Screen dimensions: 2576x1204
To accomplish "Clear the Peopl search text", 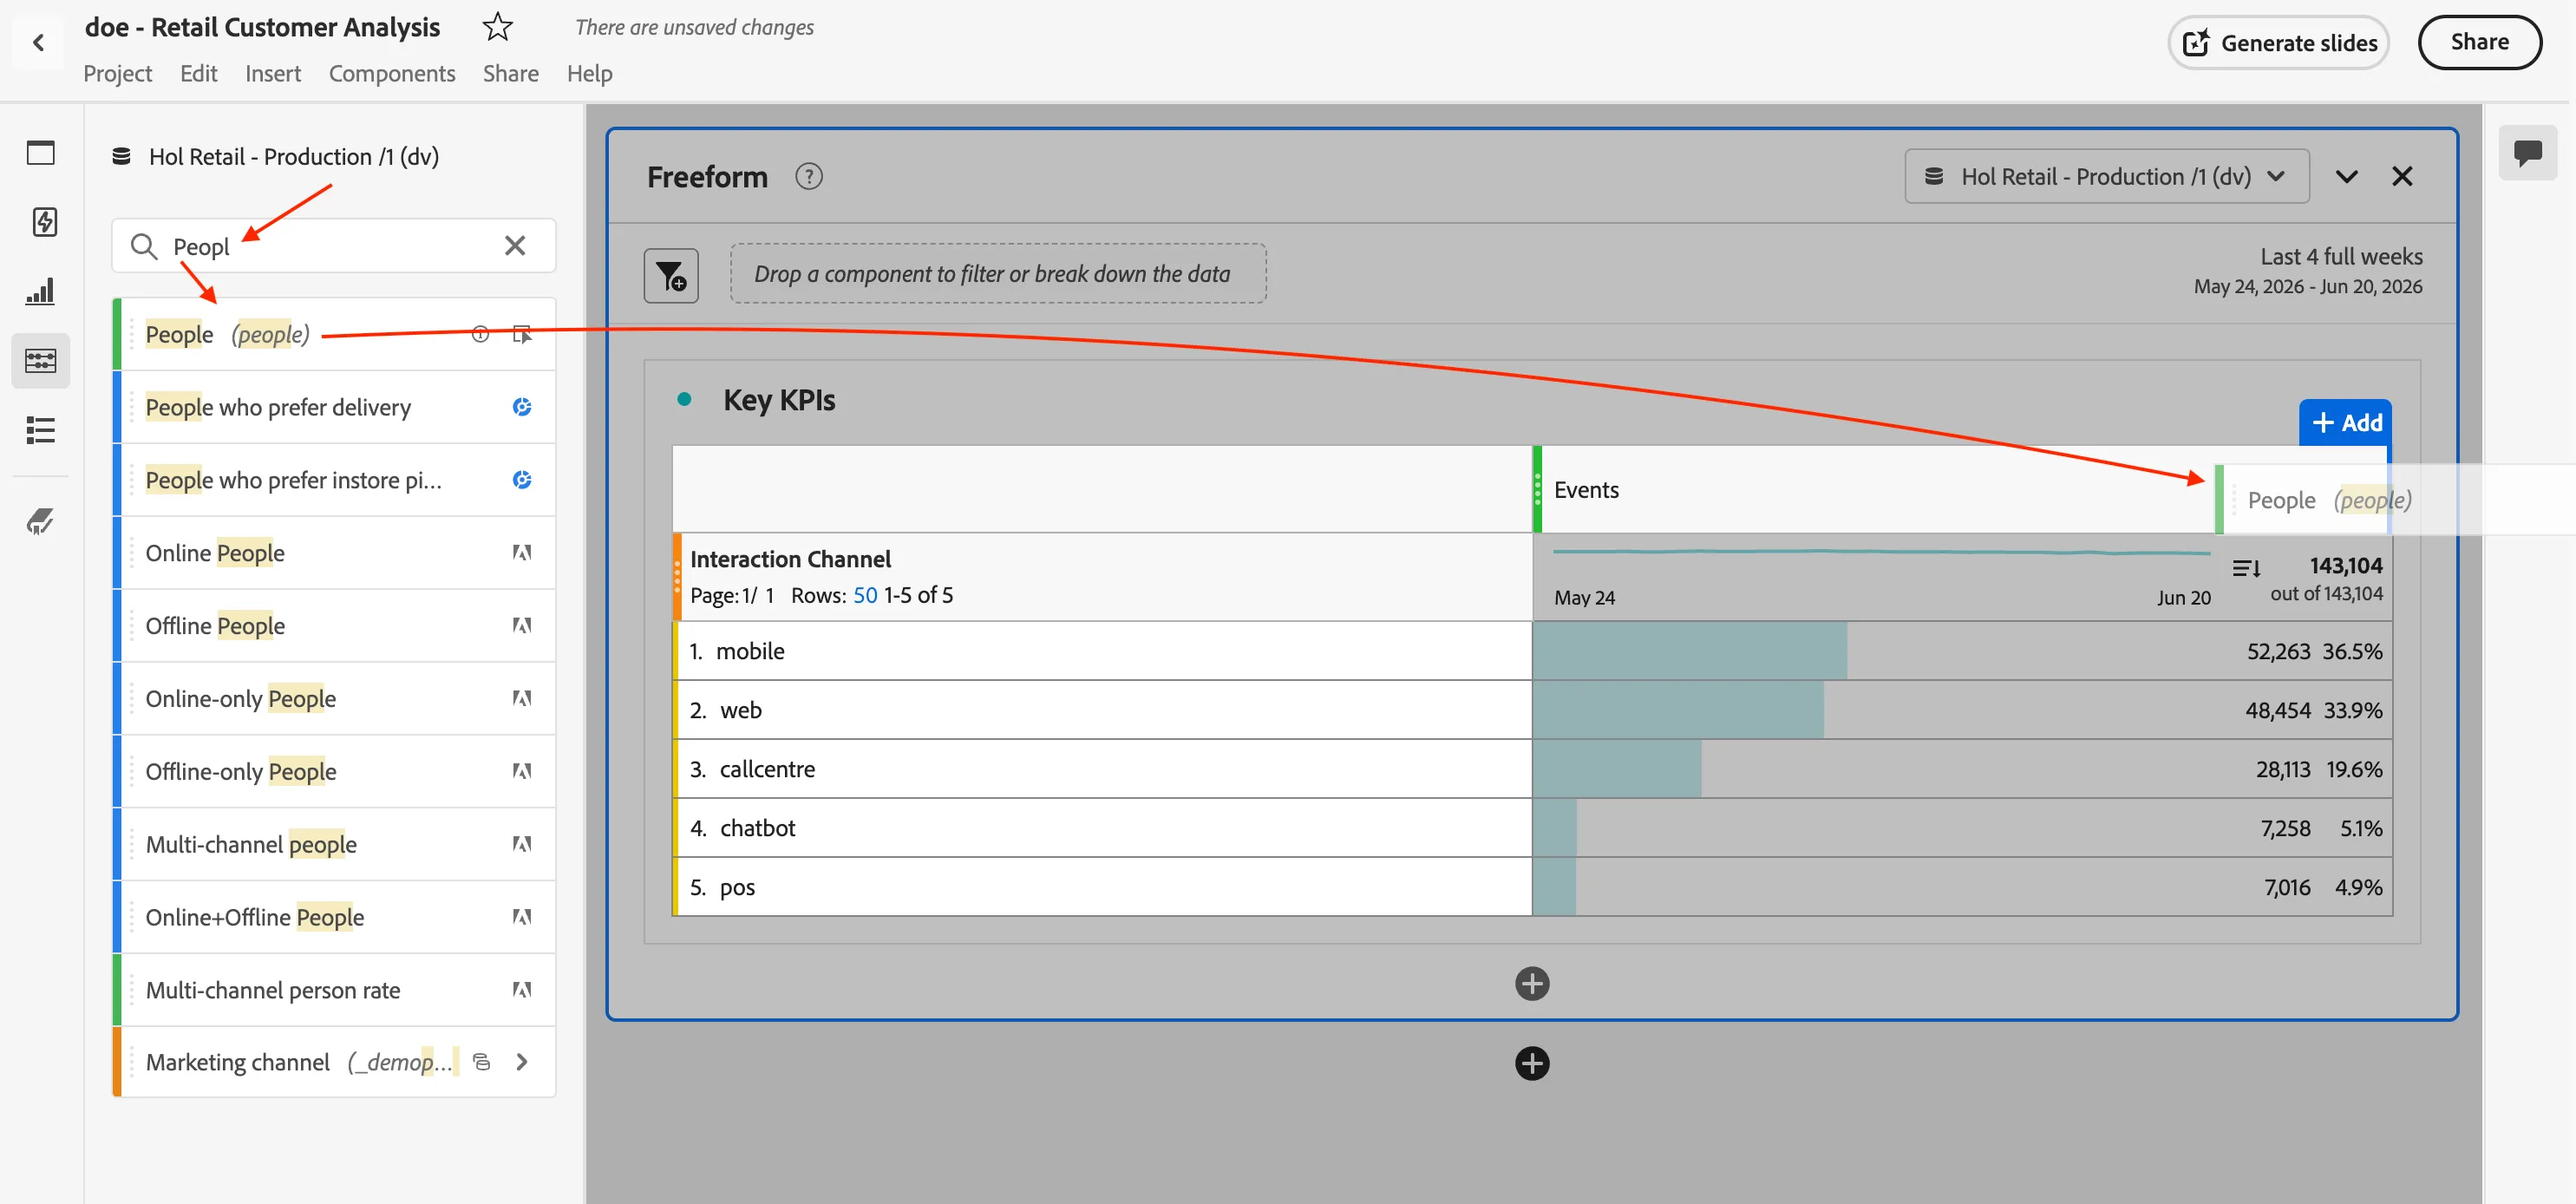I will click(515, 246).
